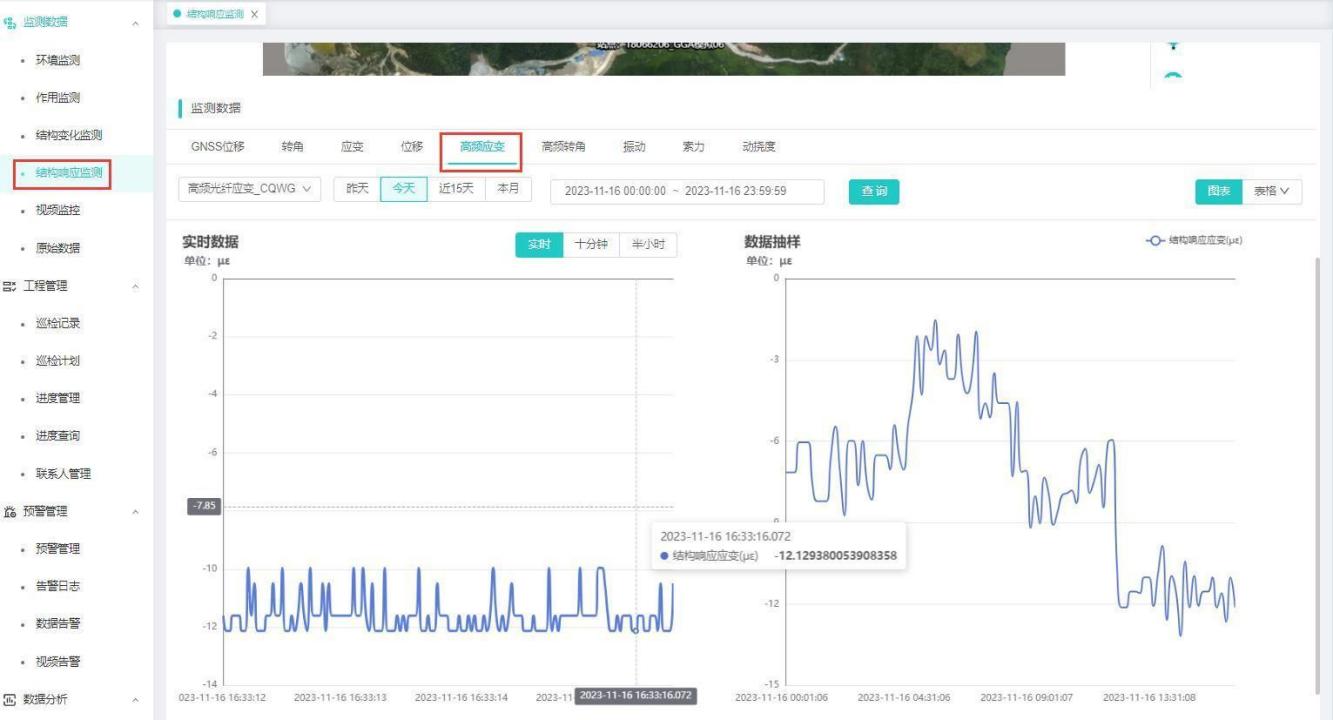1333x720 pixels.
Task: Switch the interval to 半小时
Action: [x=648, y=245]
